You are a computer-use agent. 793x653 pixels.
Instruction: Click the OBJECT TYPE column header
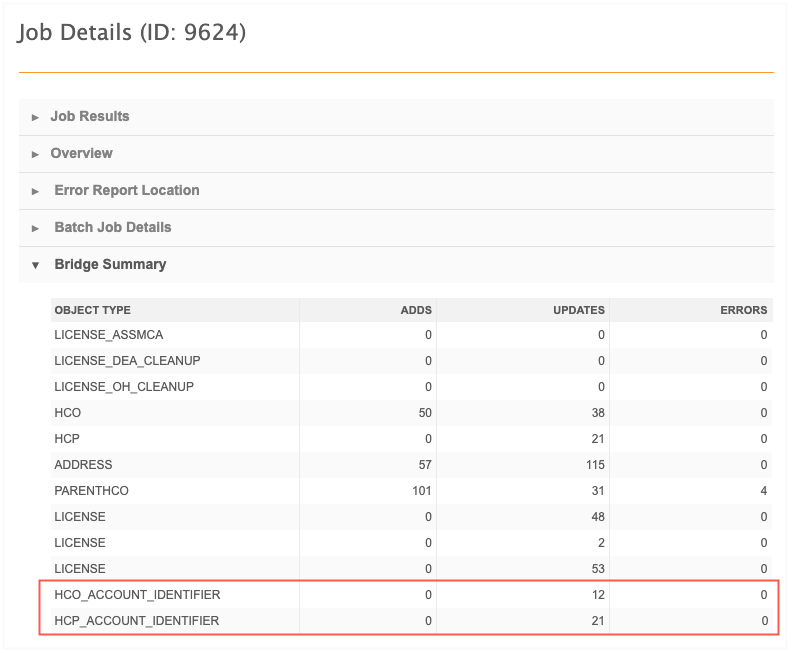[93, 310]
